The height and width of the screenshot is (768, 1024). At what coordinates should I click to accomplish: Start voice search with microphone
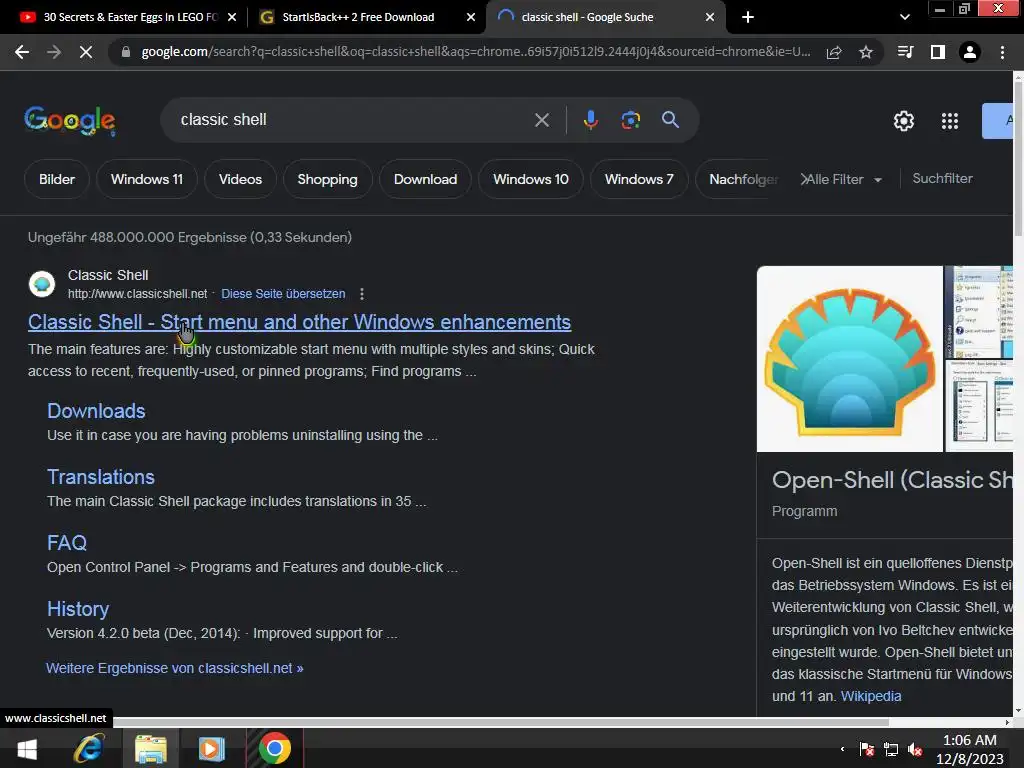pyautogui.click(x=590, y=120)
